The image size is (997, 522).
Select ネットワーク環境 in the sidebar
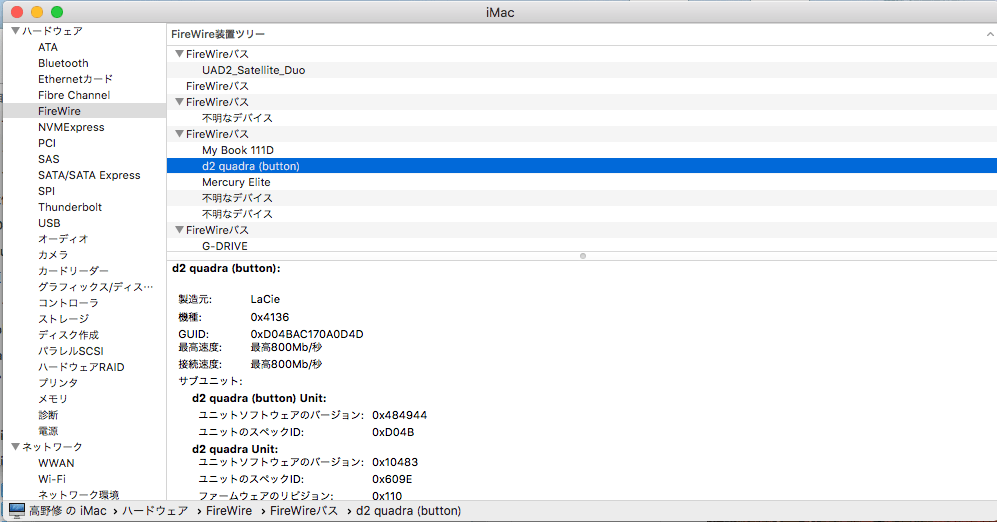tap(78, 495)
